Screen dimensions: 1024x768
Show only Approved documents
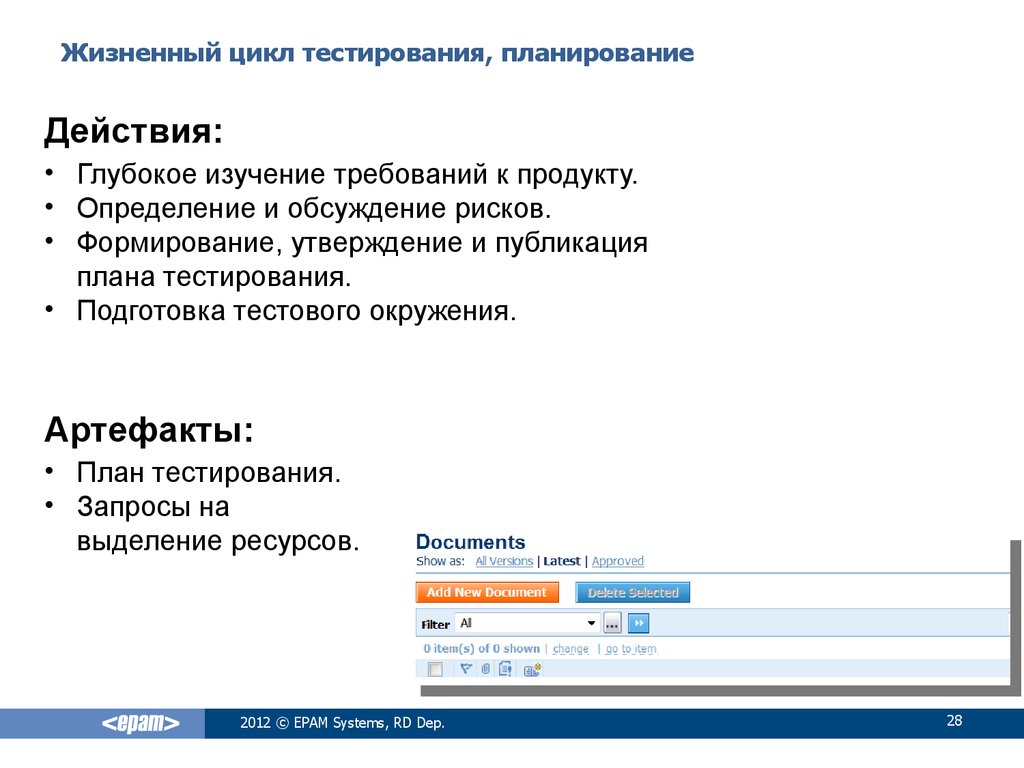pos(617,561)
